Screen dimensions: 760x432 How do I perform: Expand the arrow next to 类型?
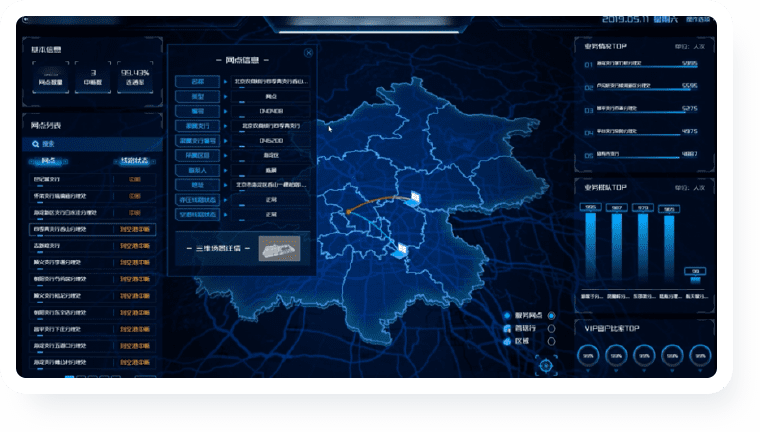coord(225,96)
